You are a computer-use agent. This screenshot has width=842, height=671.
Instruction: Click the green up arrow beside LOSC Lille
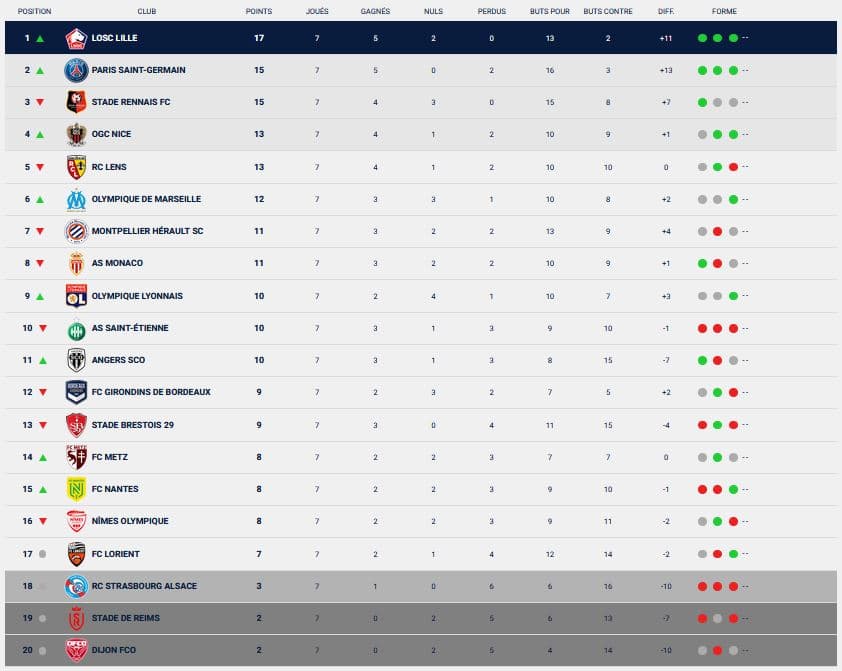(x=40, y=39)
